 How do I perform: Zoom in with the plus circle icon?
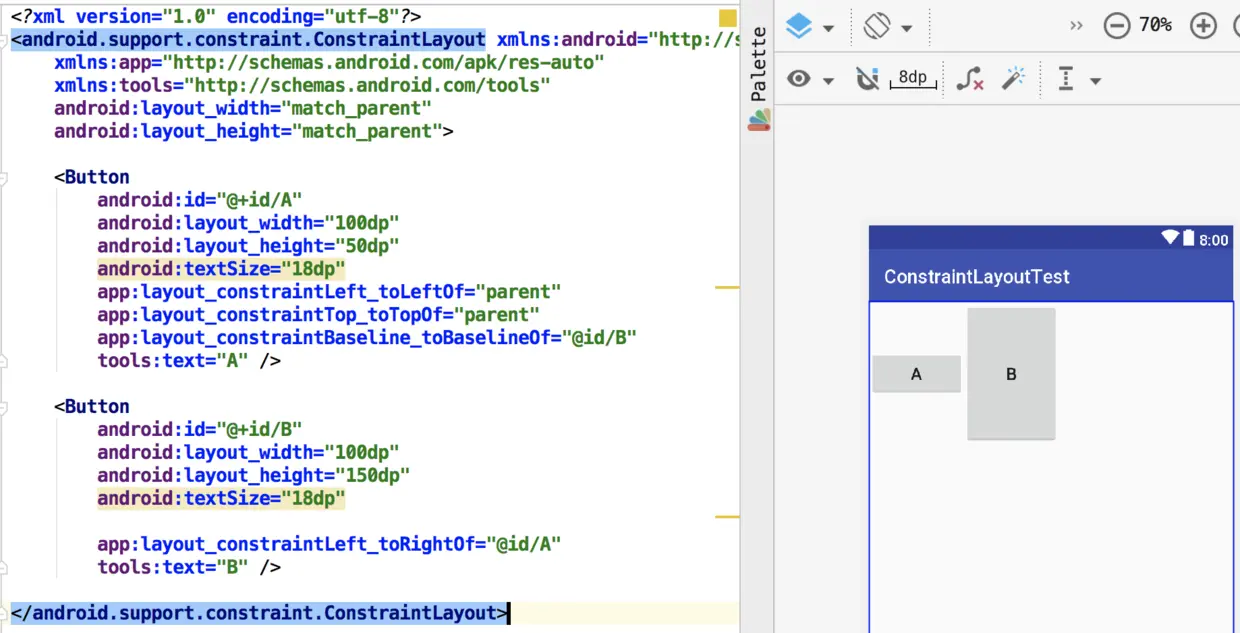tap(1203, 26)
